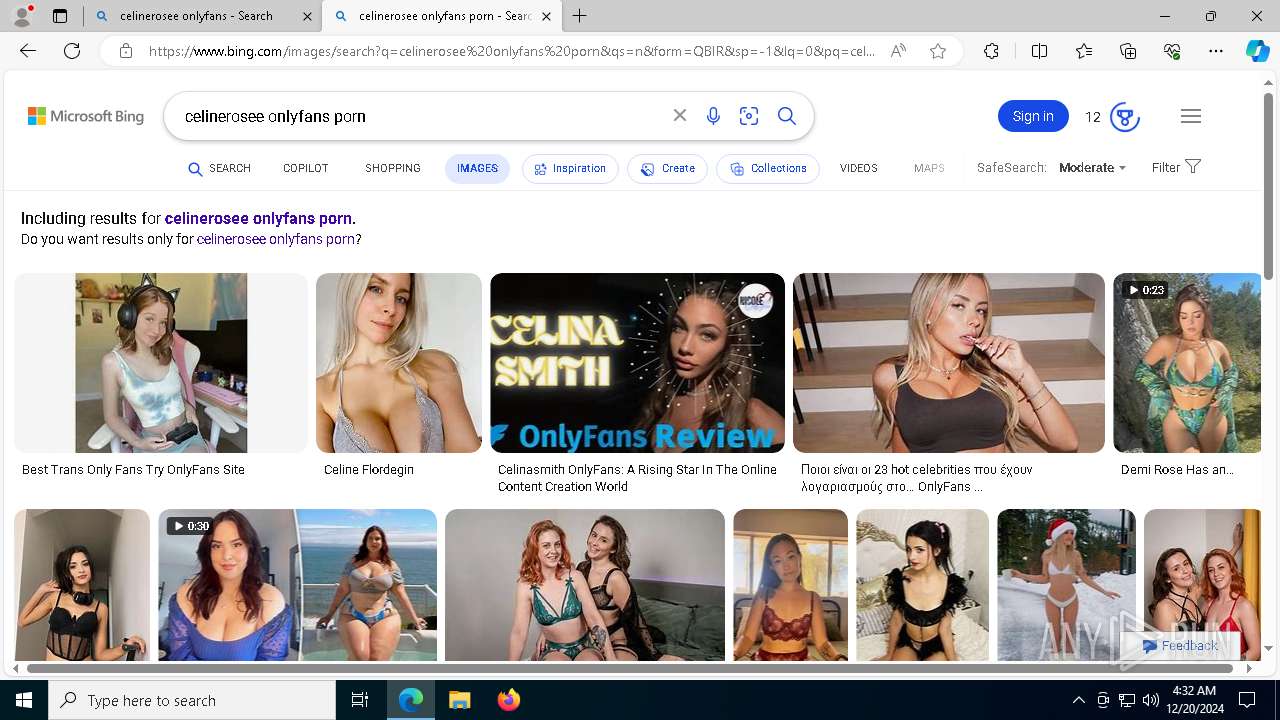Open Copilot sidebar icon

1257,51
